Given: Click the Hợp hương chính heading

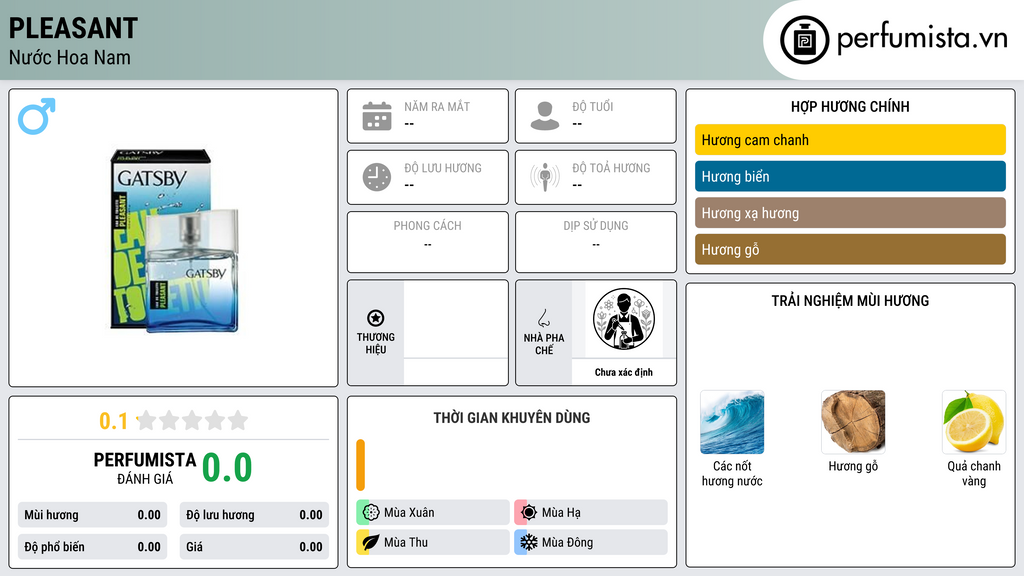Looking at the screenshot, I should point(850,106).
